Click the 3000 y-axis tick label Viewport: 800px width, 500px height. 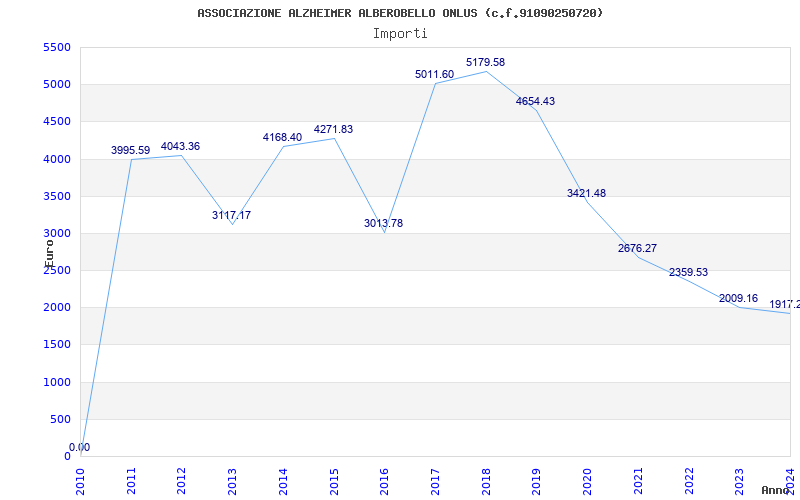(x=57, y=234)
